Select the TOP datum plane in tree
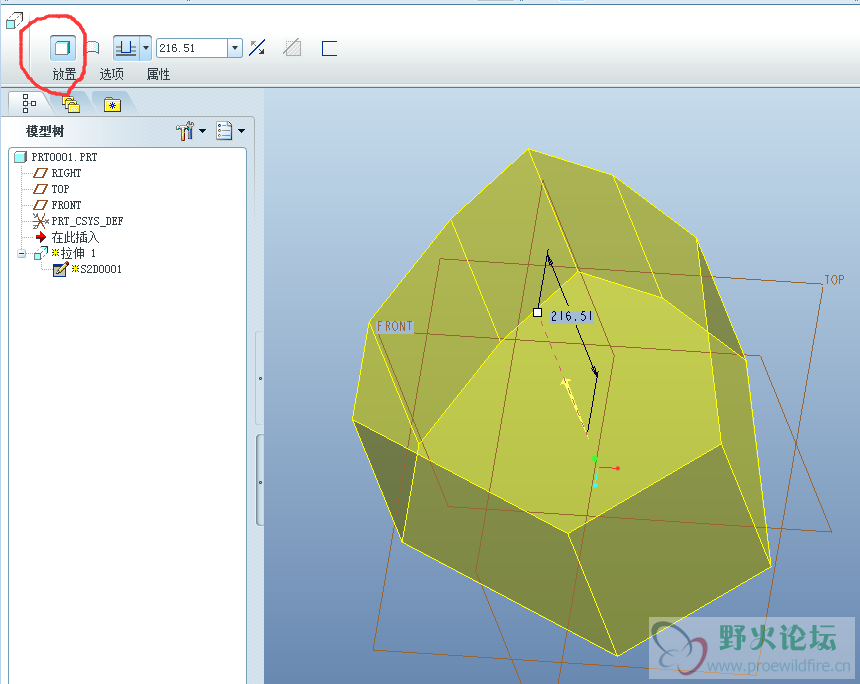The image size is (860, 684). tap(60, 189)
